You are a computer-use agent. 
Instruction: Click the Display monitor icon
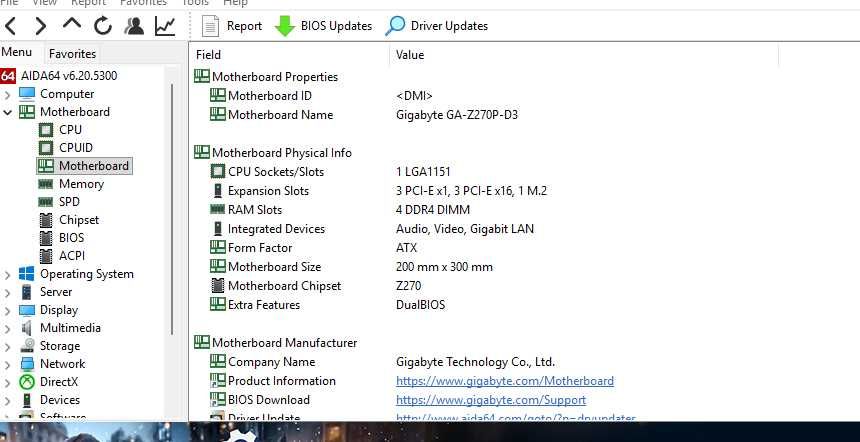[x=27, y=310]
